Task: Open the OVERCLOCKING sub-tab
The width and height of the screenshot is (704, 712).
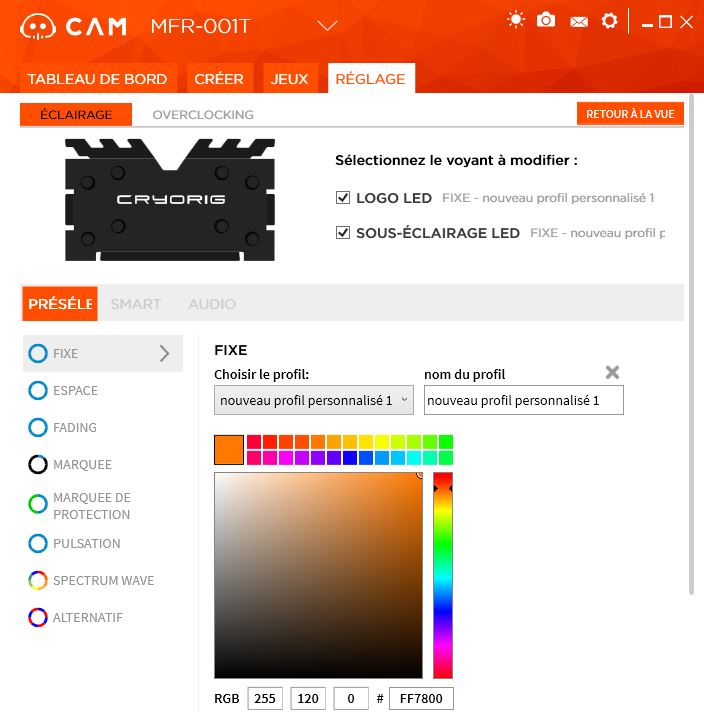Action: point(203,114)
